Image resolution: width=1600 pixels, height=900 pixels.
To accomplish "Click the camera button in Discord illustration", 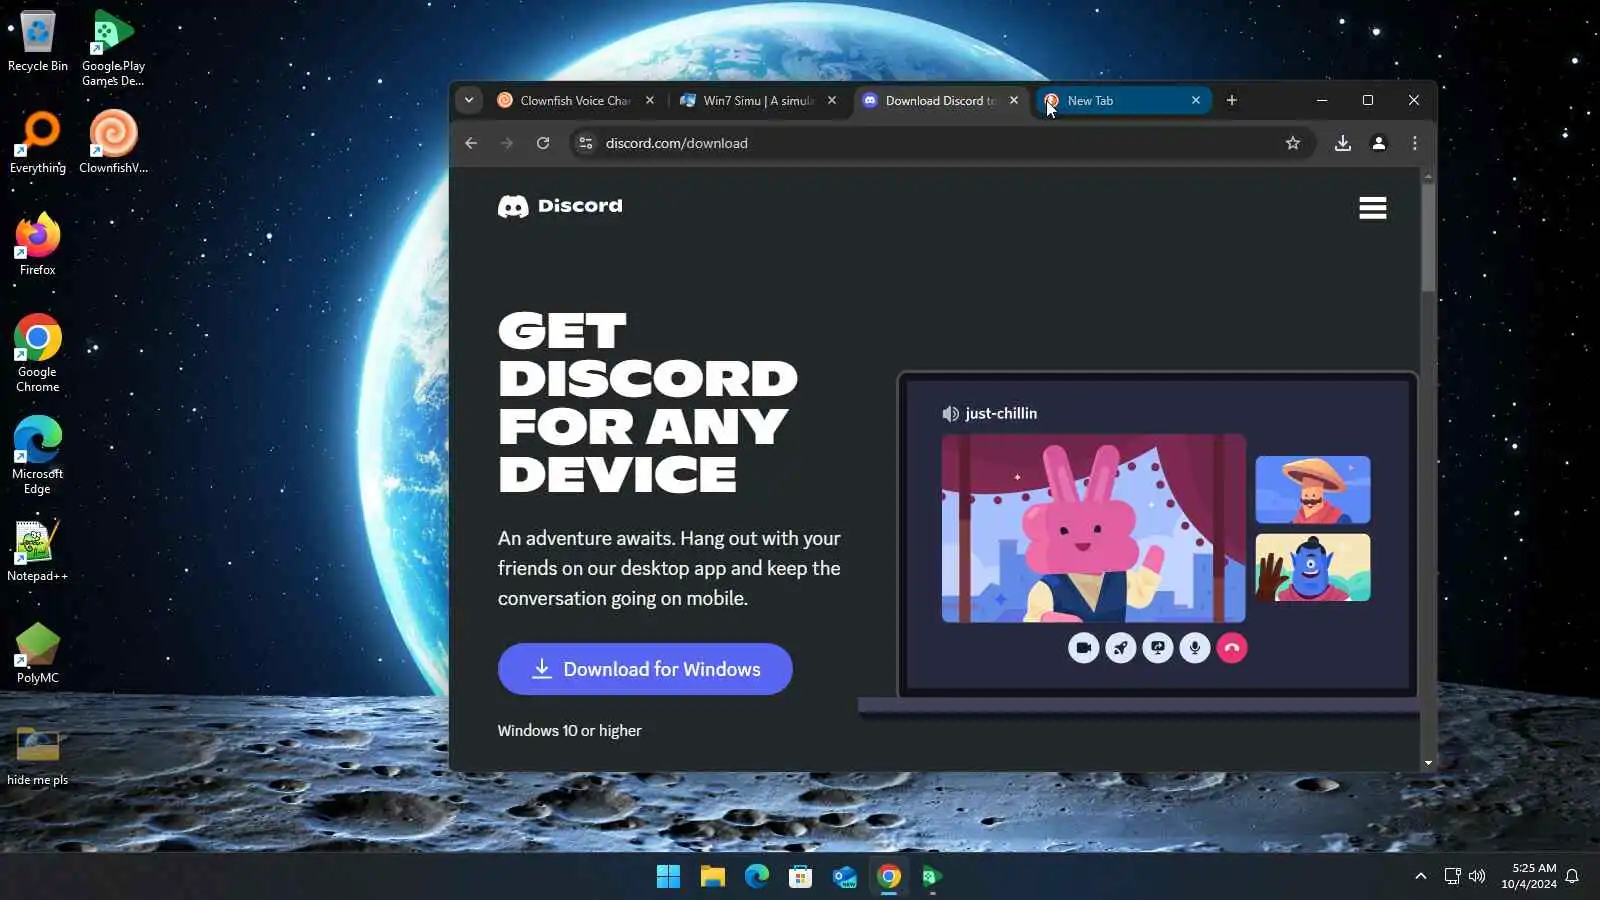I will point(1083,648).
